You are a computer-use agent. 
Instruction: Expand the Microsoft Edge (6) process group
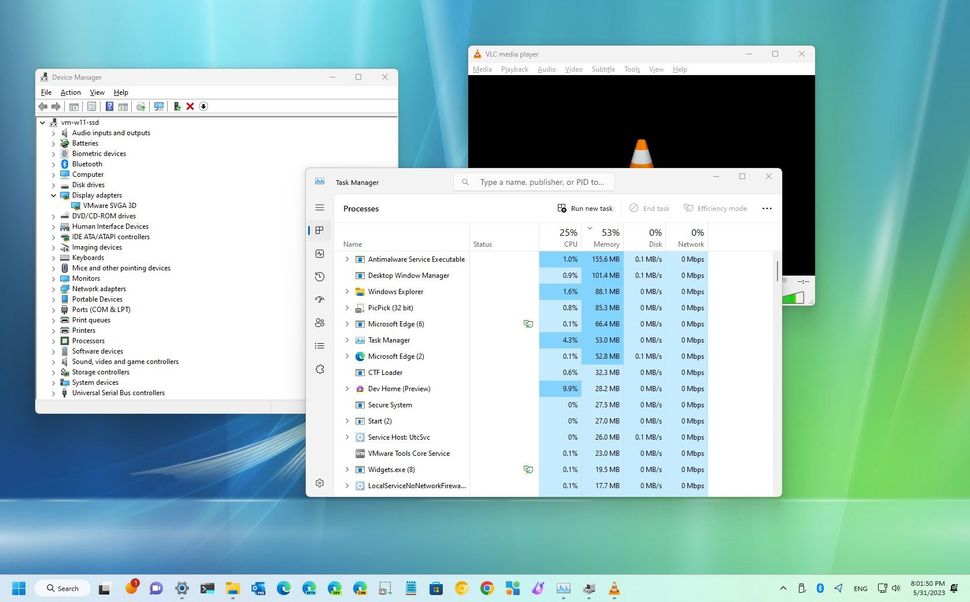pos(347,324)
